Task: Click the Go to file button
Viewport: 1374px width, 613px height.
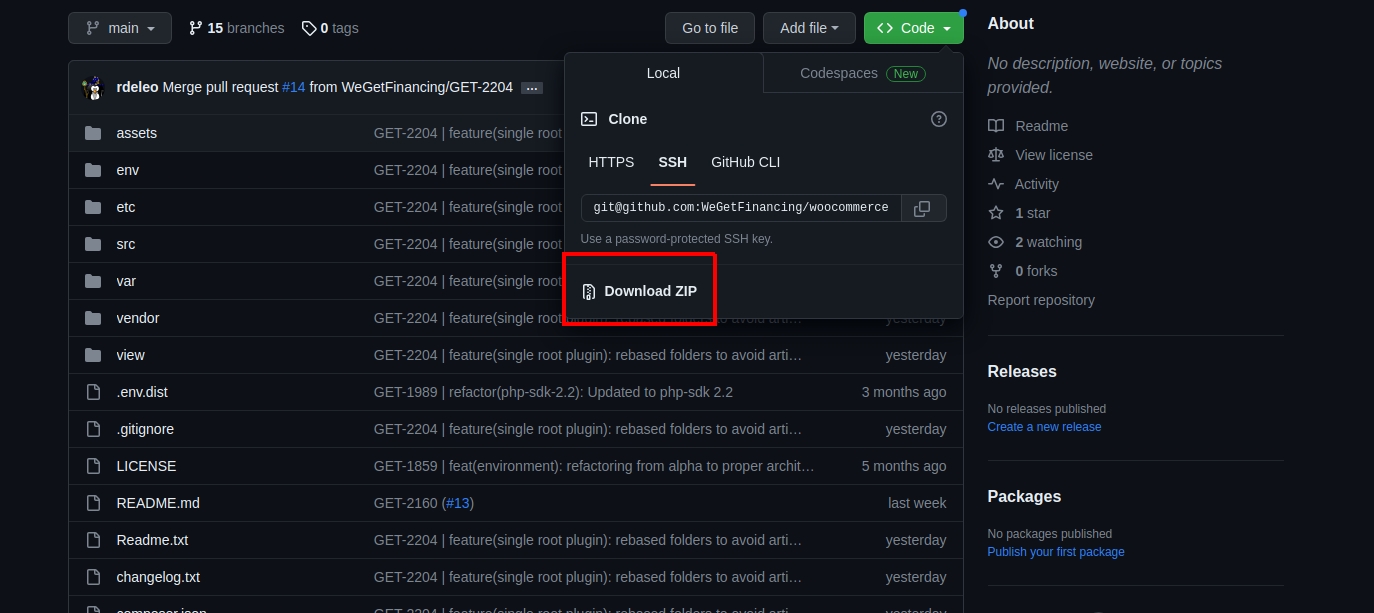Action: click(x=710, y=28)
